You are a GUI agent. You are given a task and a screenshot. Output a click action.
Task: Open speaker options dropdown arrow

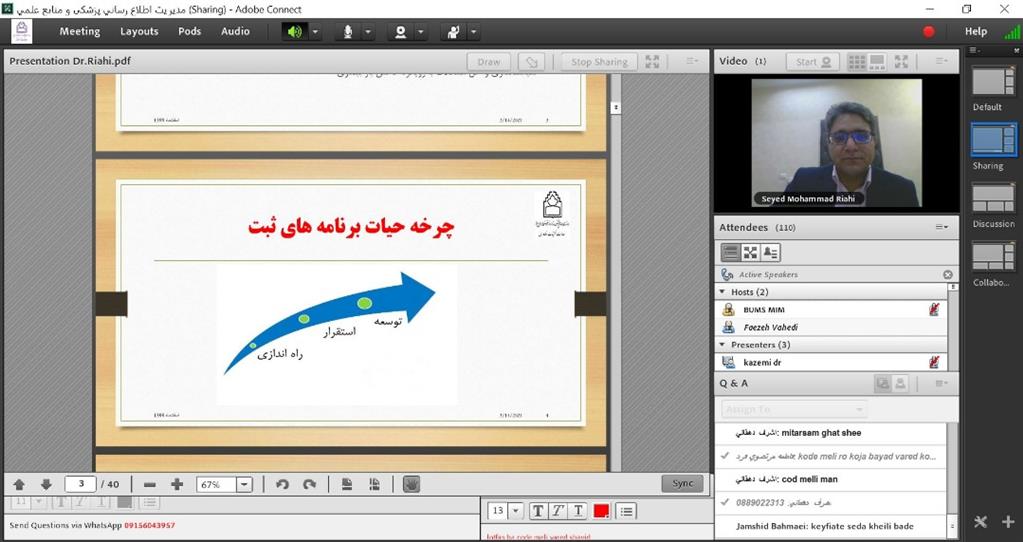[315, 31]
